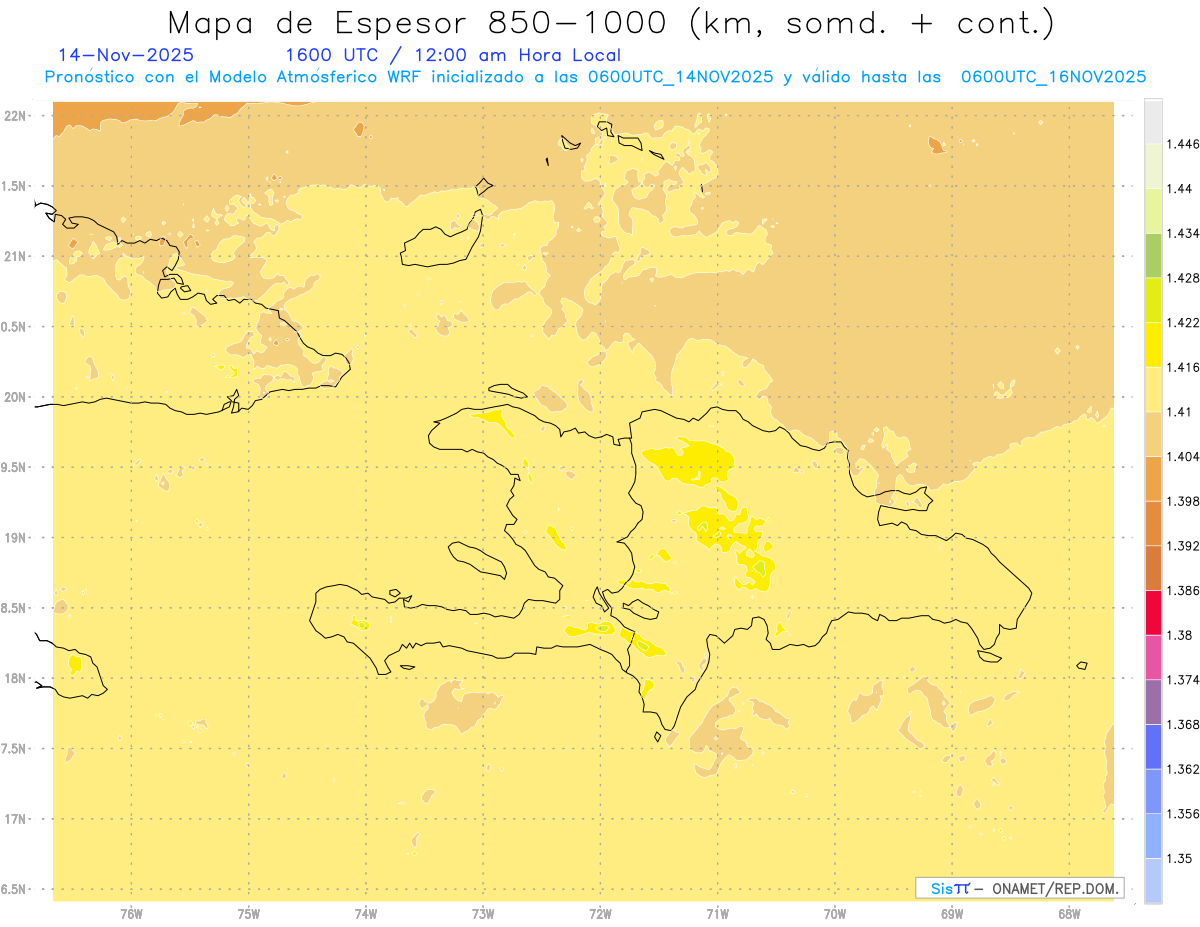Click the longitude axis label "75W"
This screenshot has width=1200, height=927.
tap(249, 914)
